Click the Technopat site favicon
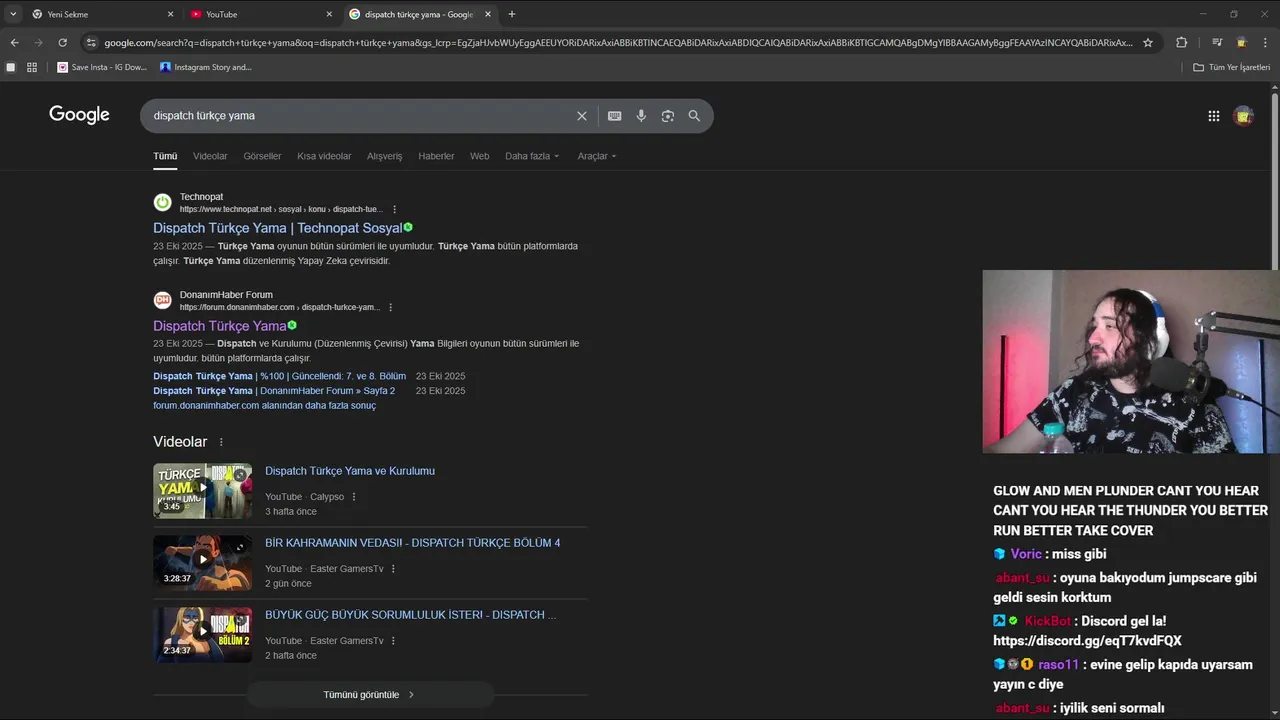Image resolution: width=1280 pixels, height=720 pixels. [162, 202]
